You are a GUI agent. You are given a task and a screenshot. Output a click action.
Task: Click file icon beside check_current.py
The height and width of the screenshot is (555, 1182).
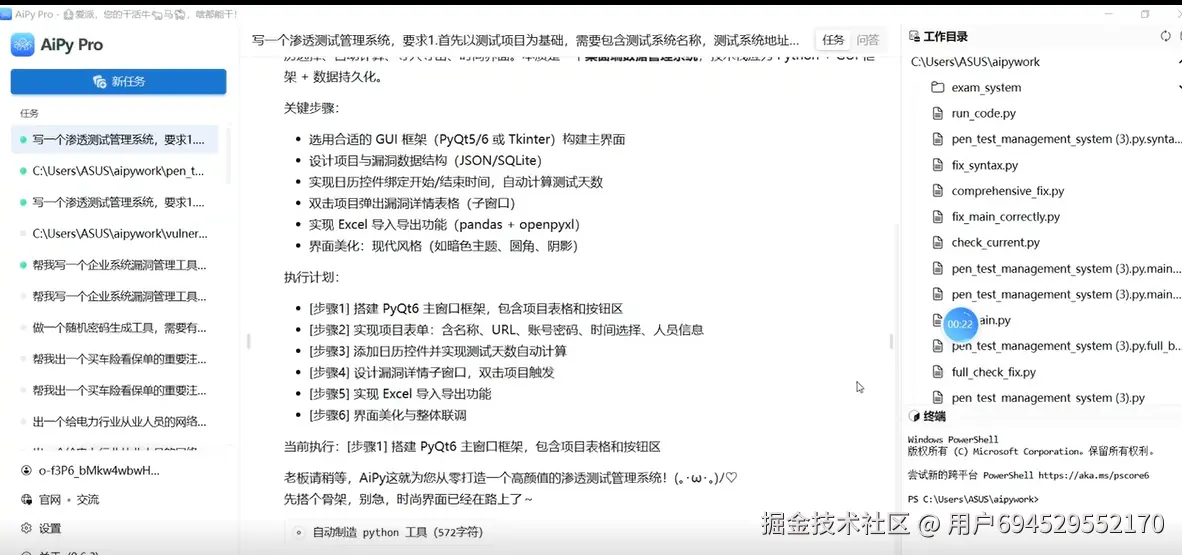click(x=937, y=242)
